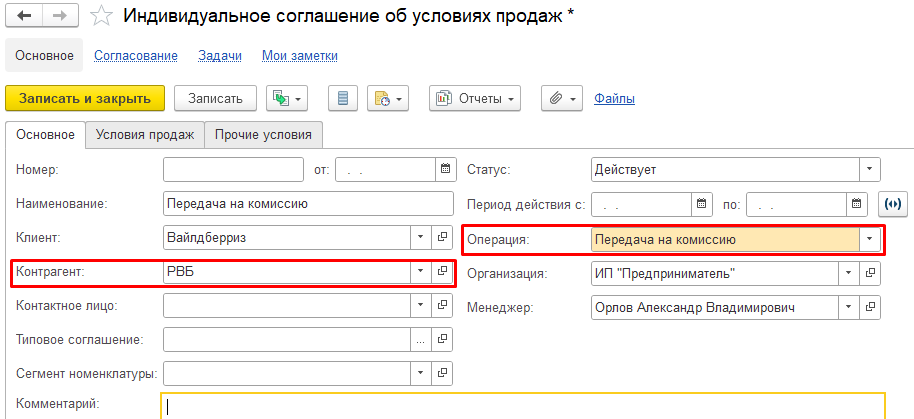Image resolution: width=914 pixels, height=419 pixels.
Task: Open the Менеджер record with its open icon
Action: [x=870, y=307]
